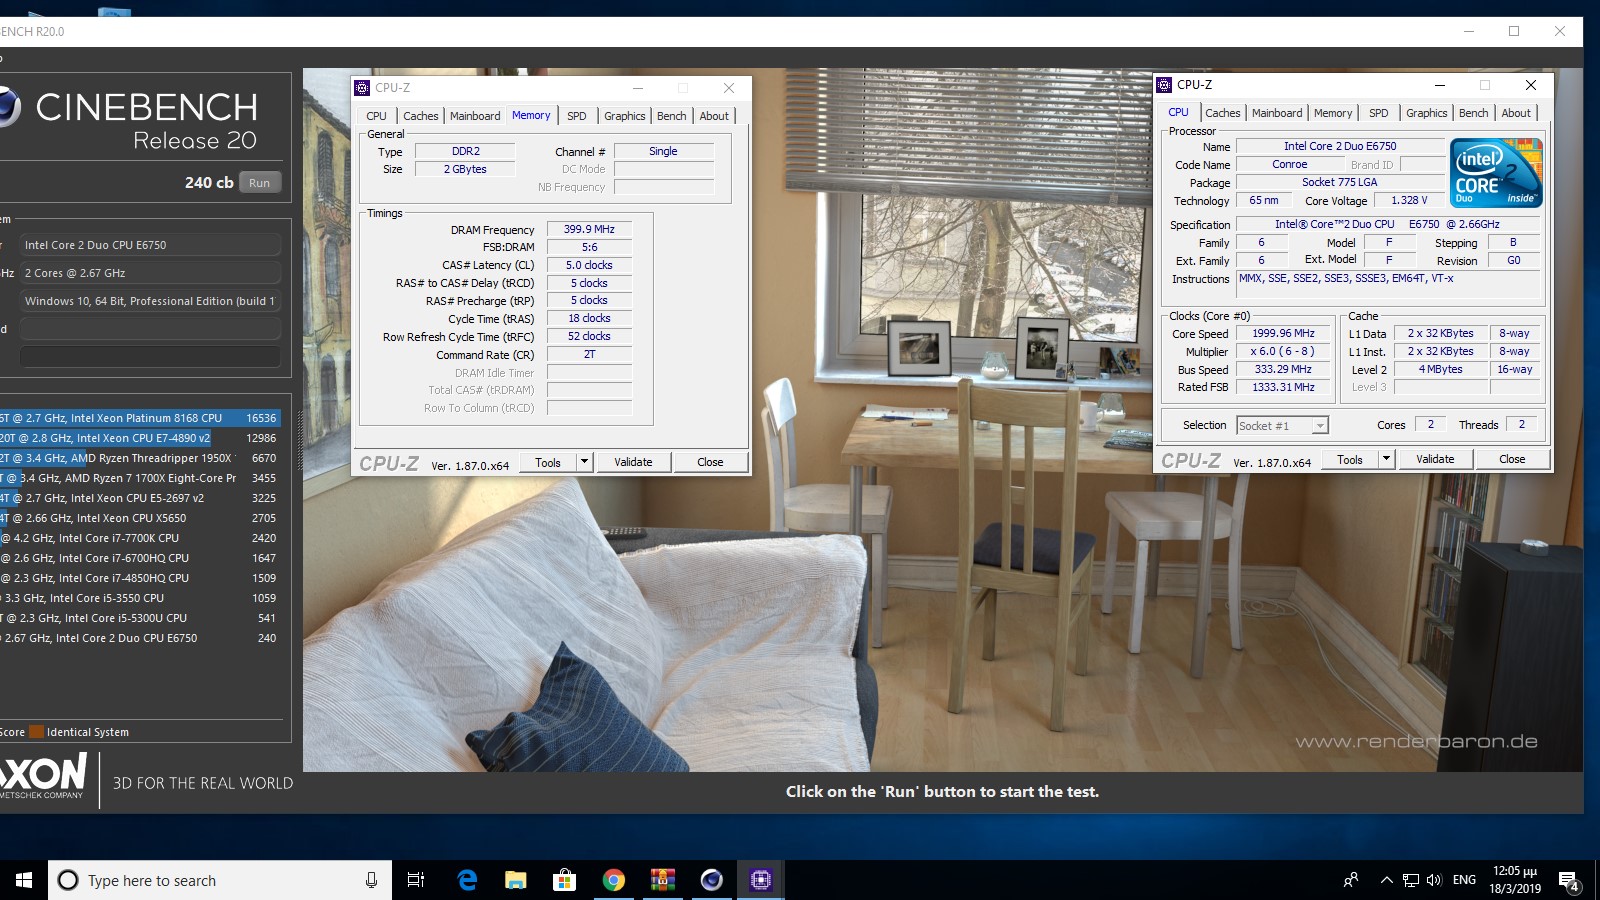Click the Rated FSB value 1333.31 MHz

point(1283,387)
